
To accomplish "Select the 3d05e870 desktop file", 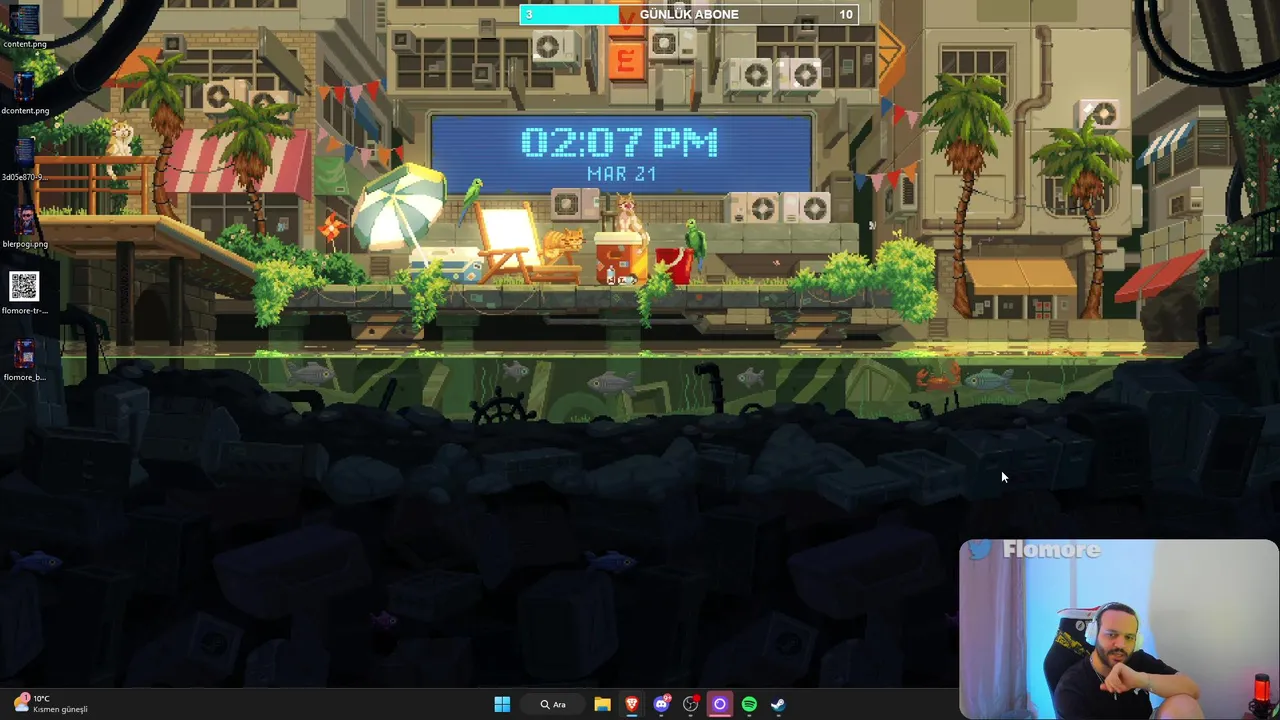I will click(24, 160).
